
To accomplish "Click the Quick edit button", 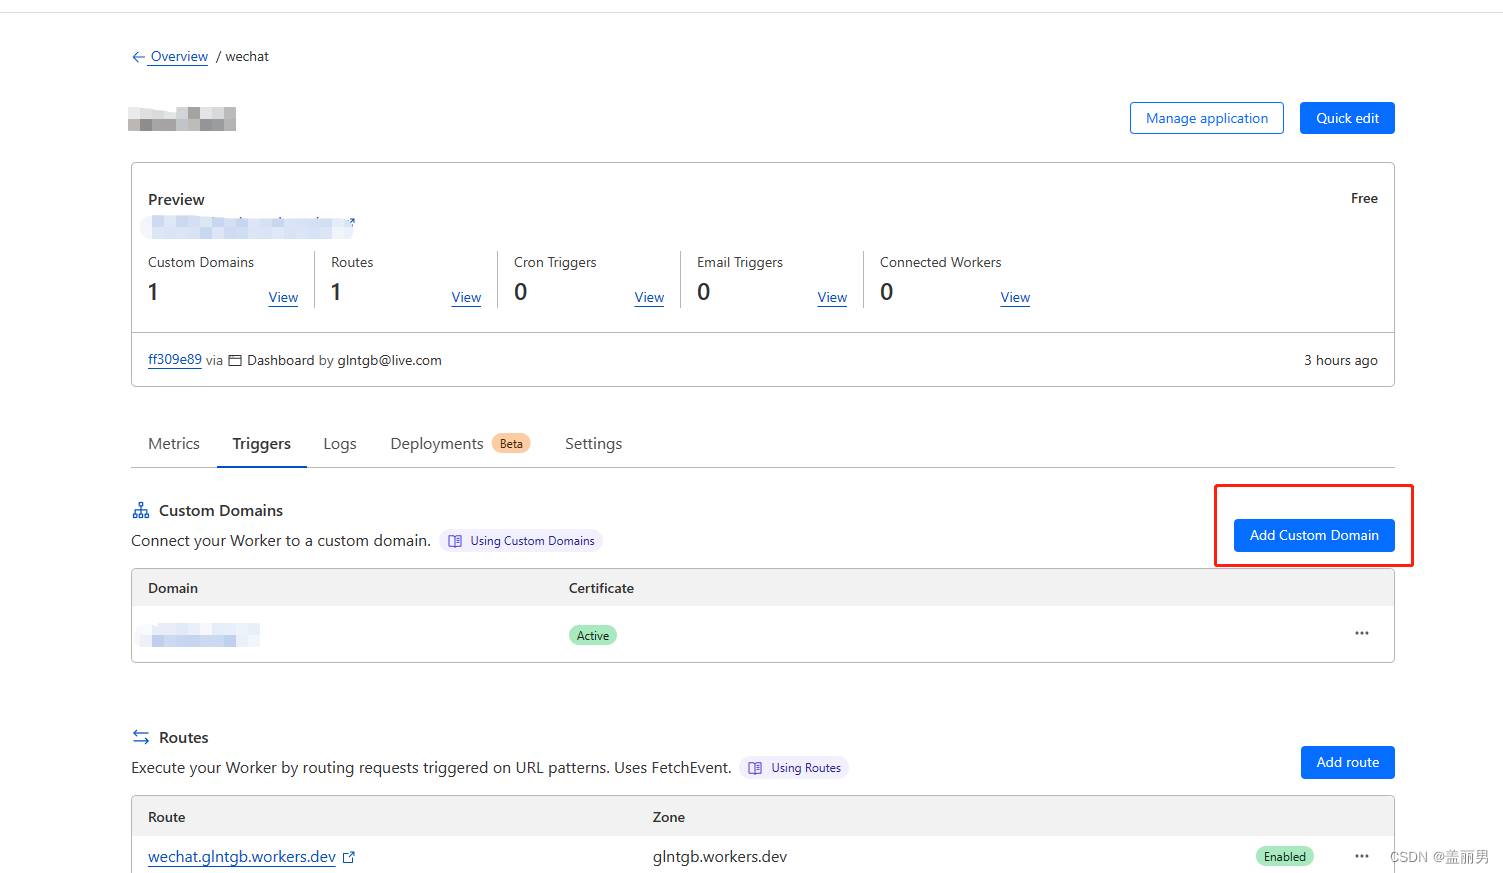I will coord(1347,118).
